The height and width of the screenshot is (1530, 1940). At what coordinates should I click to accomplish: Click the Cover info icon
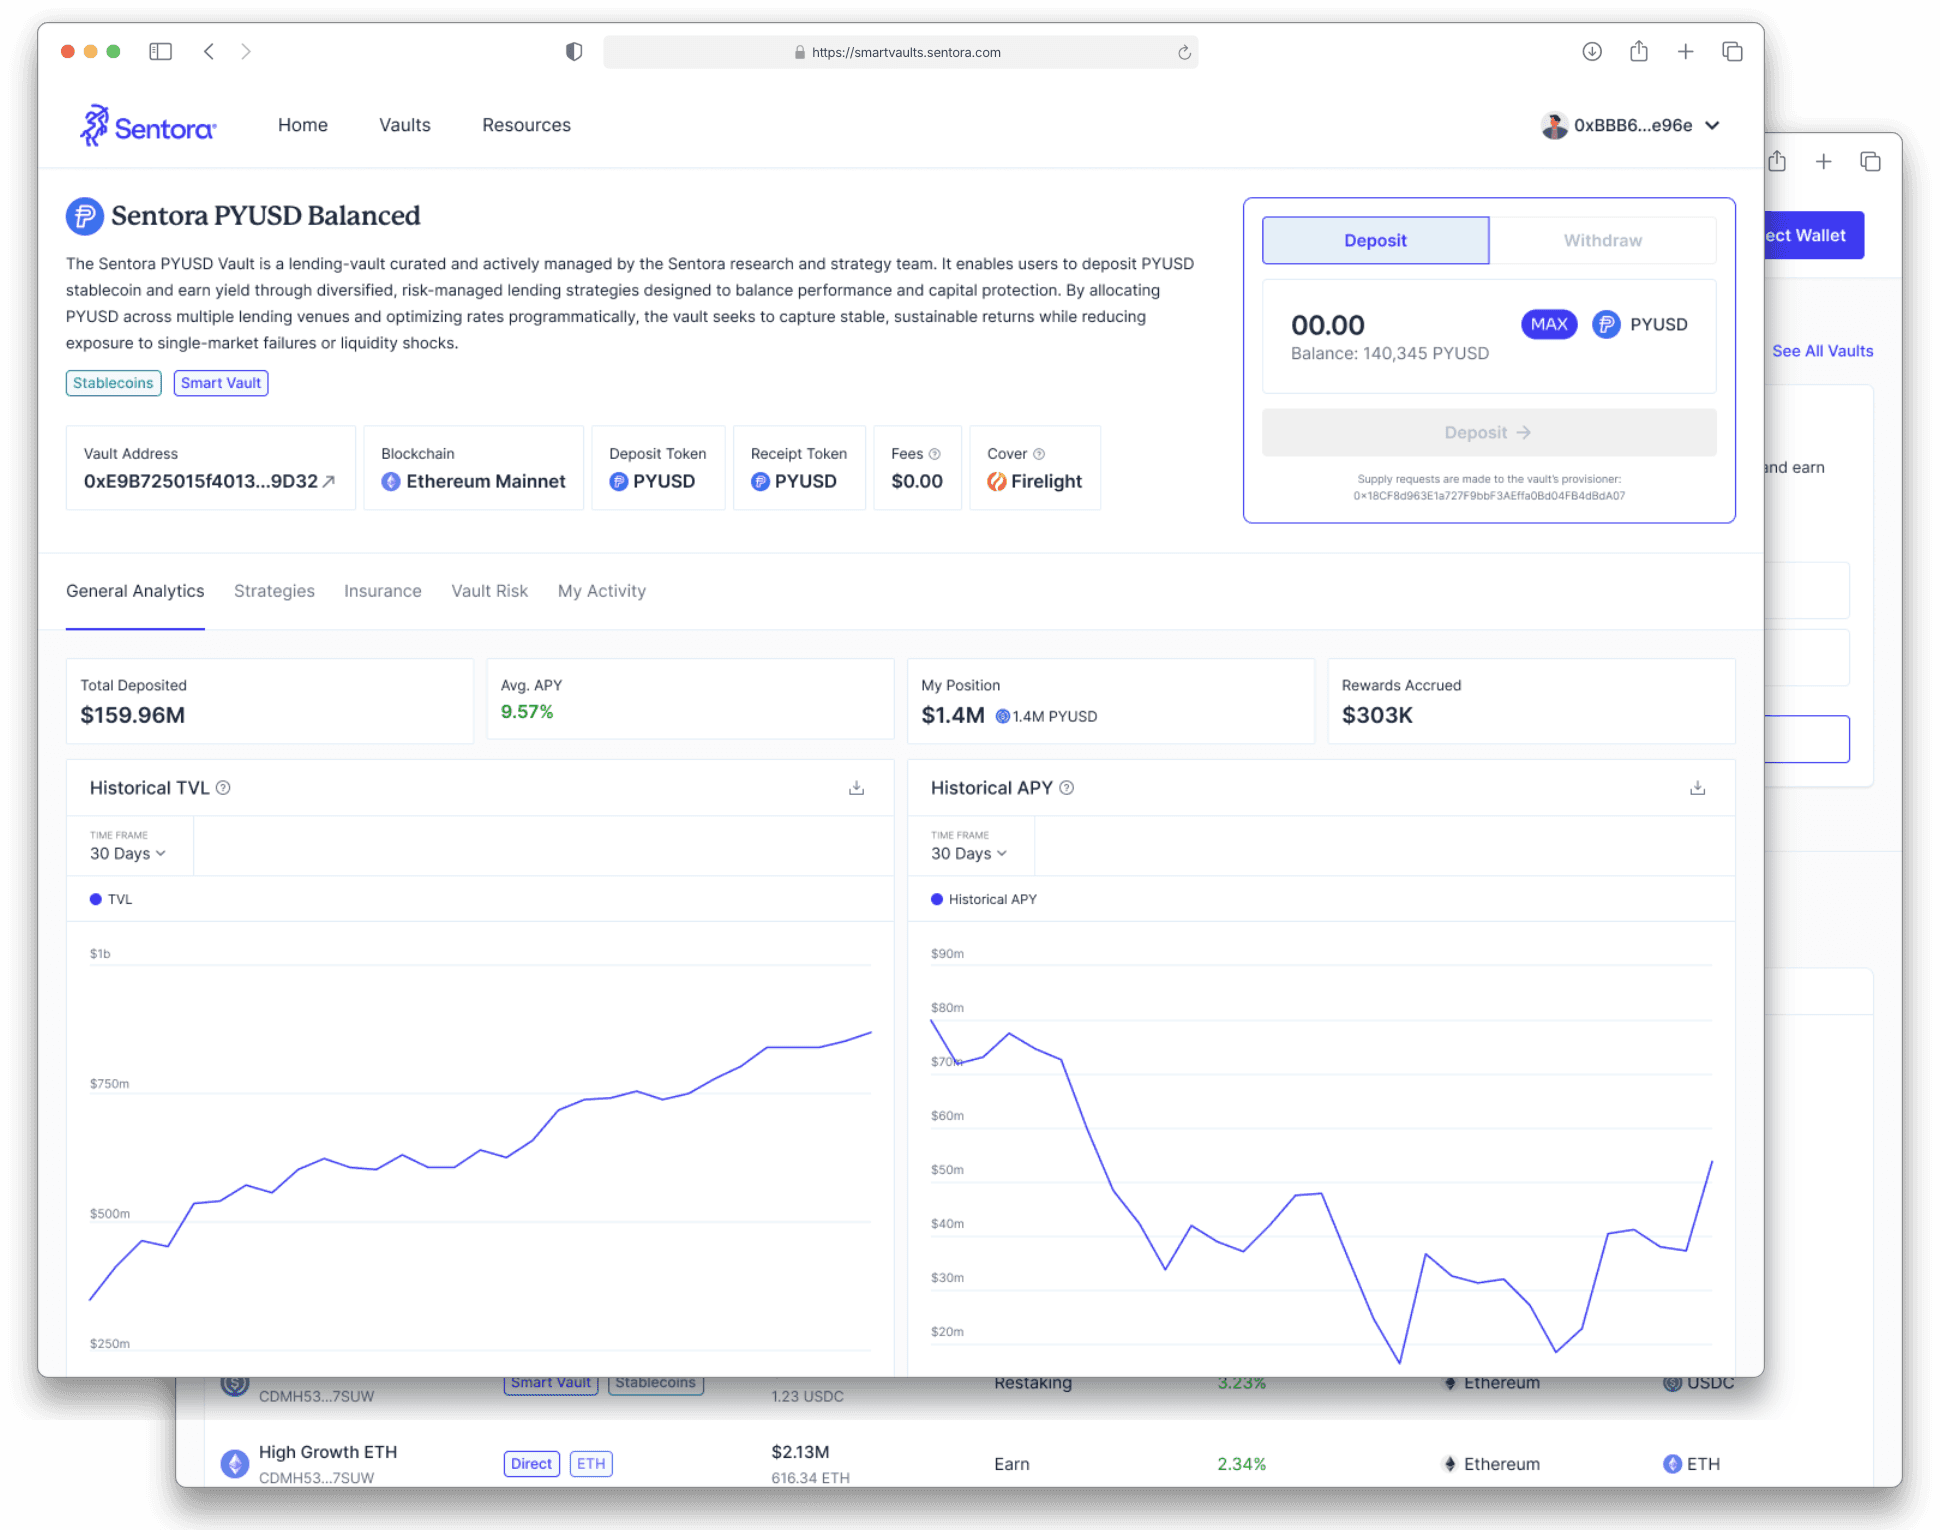click(x=1039, y=454)
